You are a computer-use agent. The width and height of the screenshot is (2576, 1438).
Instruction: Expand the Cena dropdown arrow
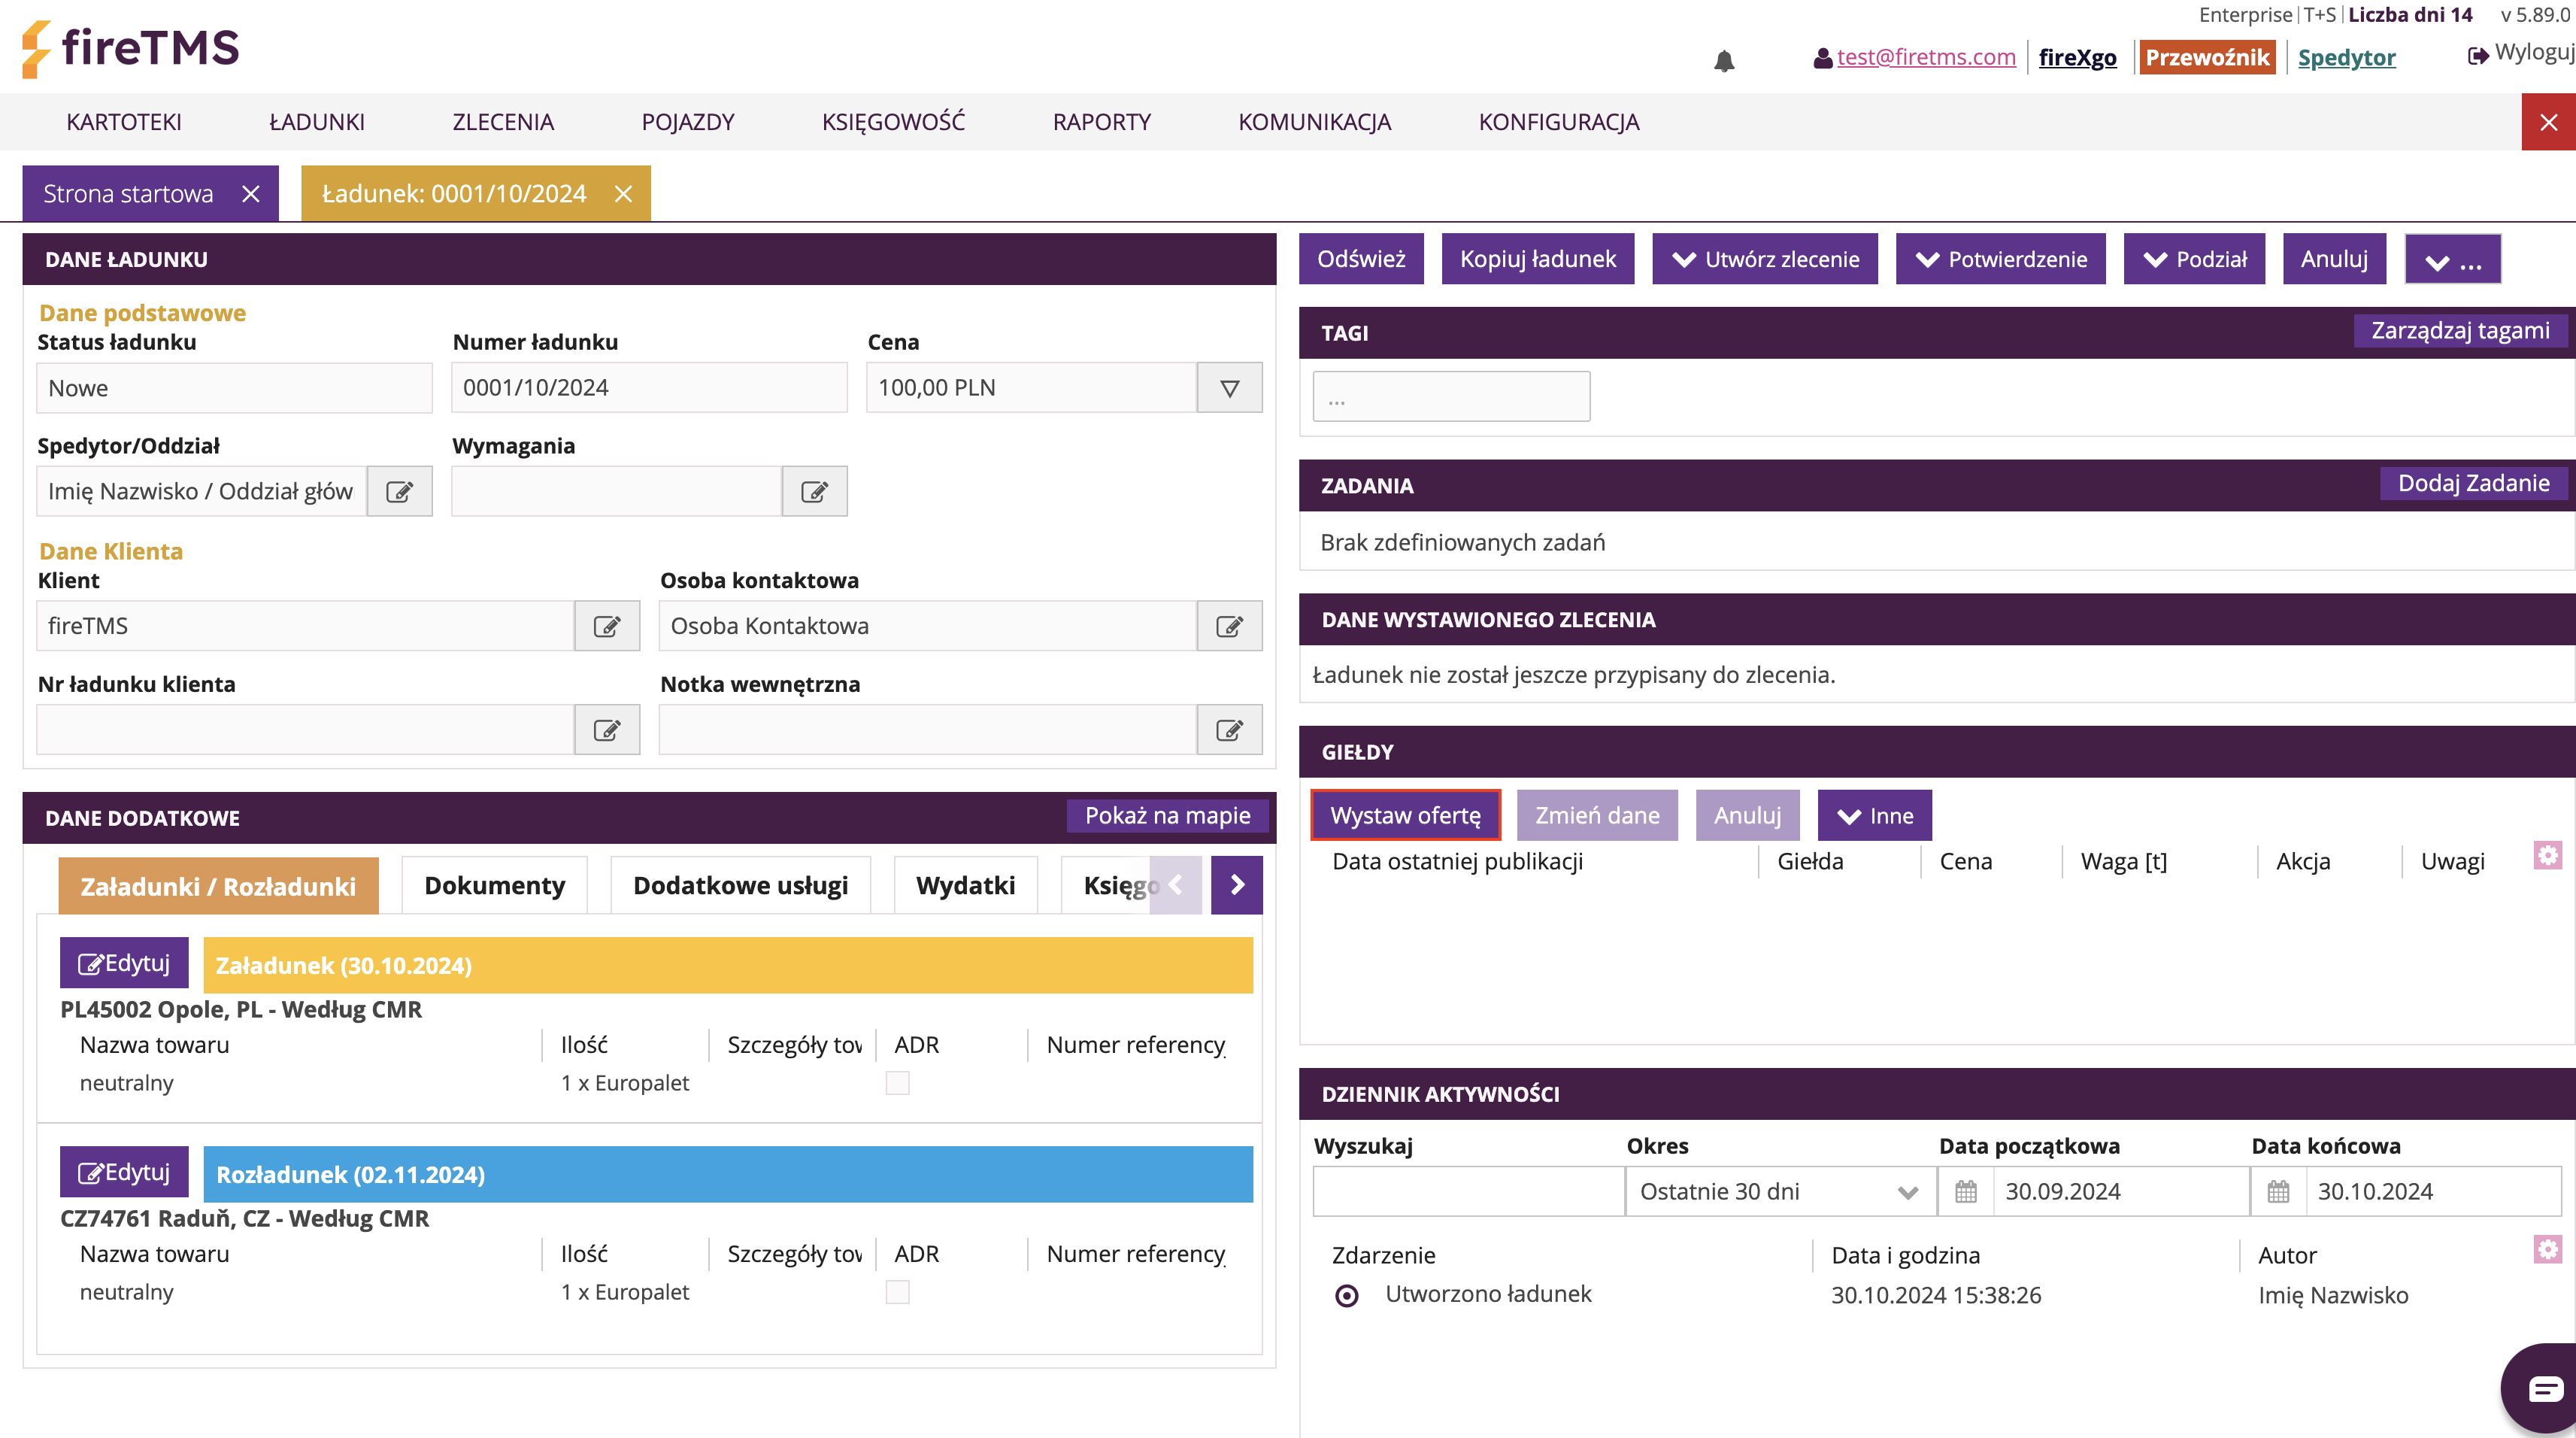click(x=1229, y=388)
